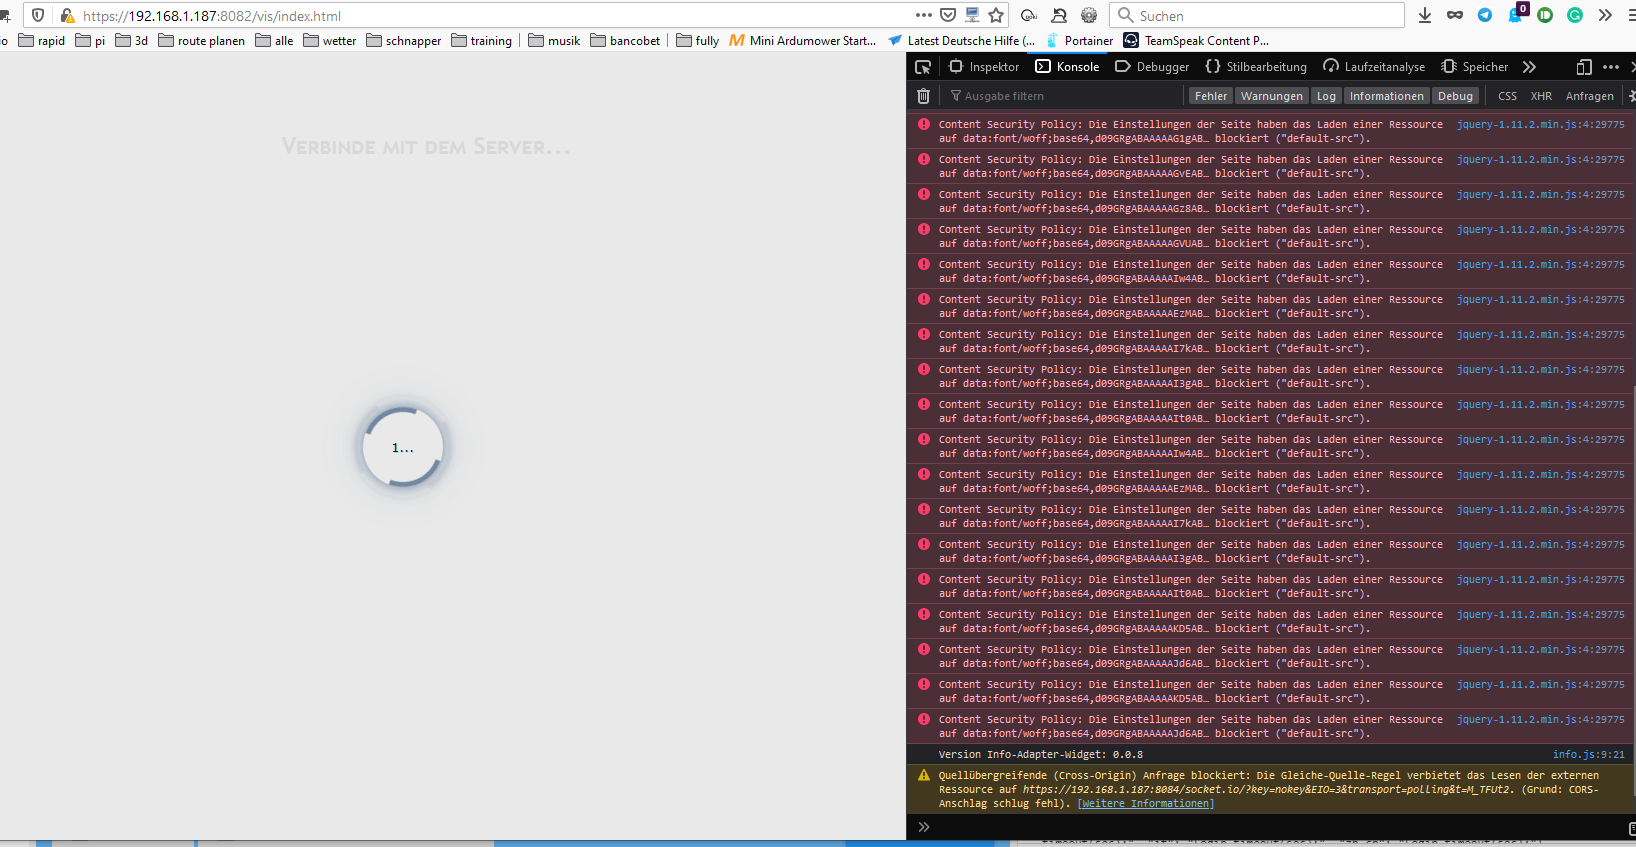This screenshot has height=847, width=1636.
Task: Toggle the Anfragen filter
Action: coord(1589,96)
